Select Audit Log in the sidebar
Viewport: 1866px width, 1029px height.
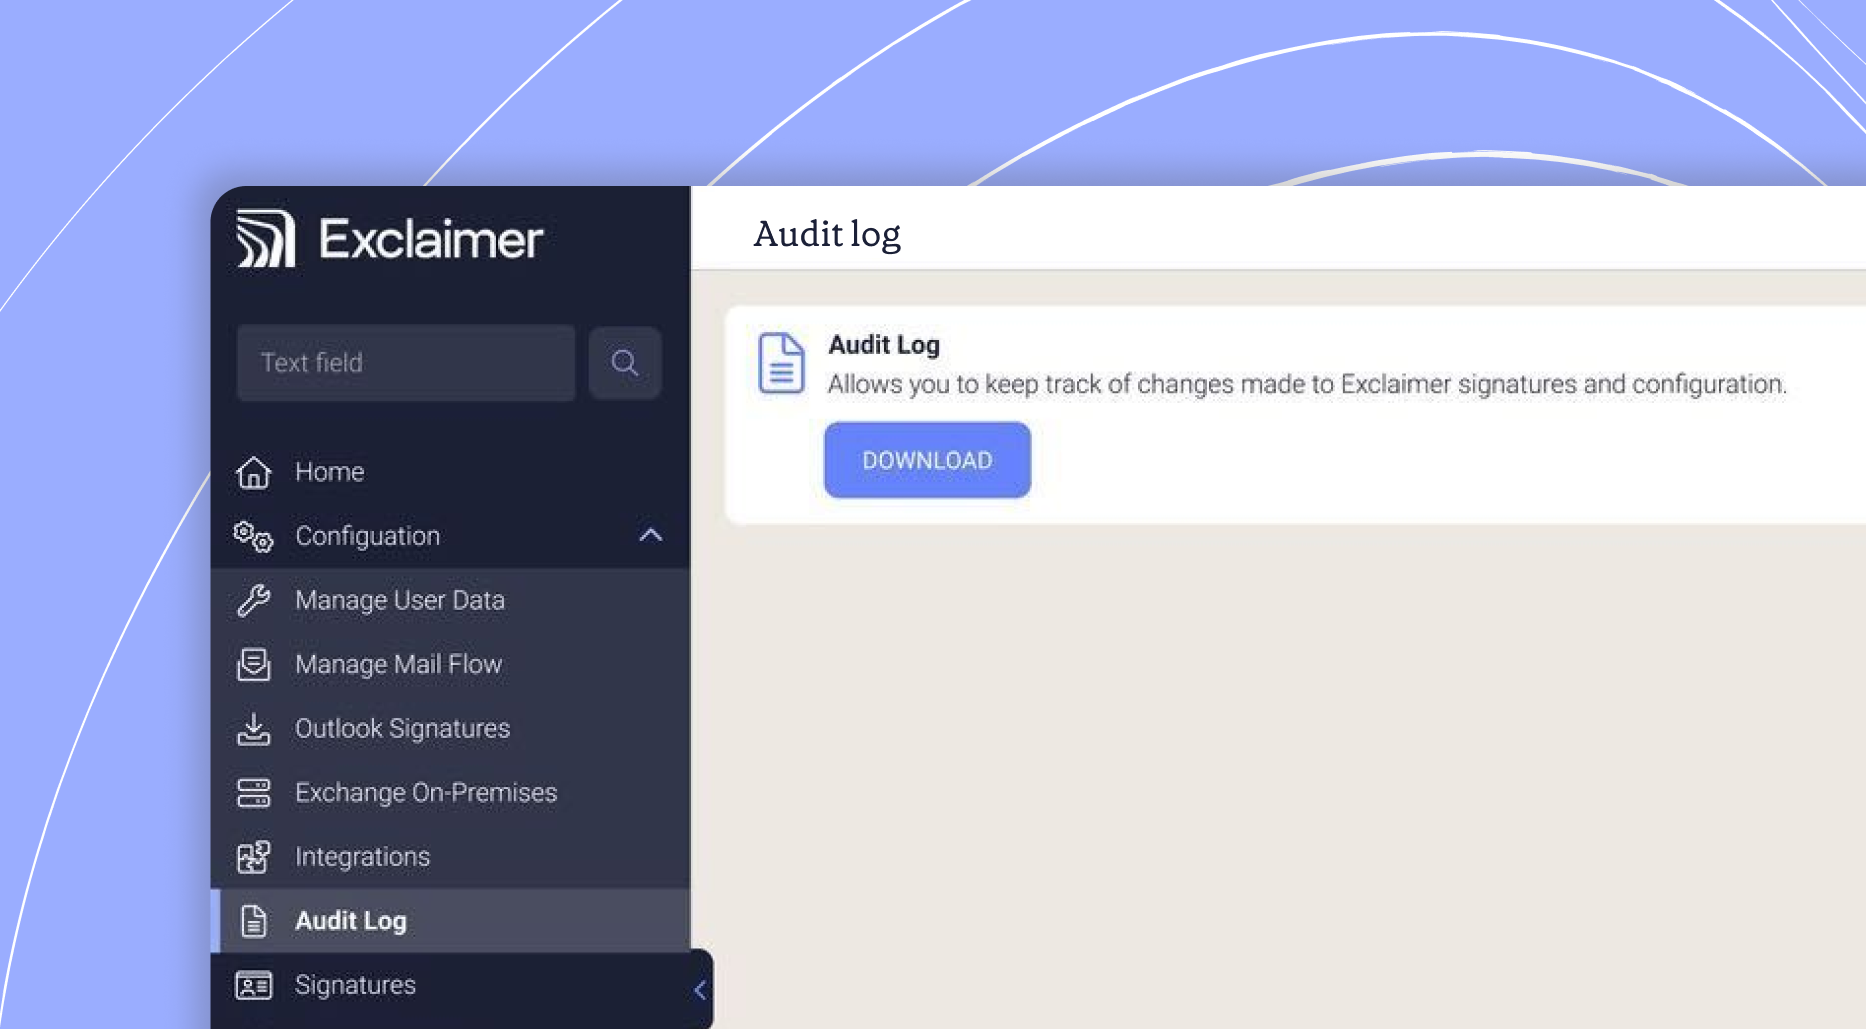click(x=350, y=921)
